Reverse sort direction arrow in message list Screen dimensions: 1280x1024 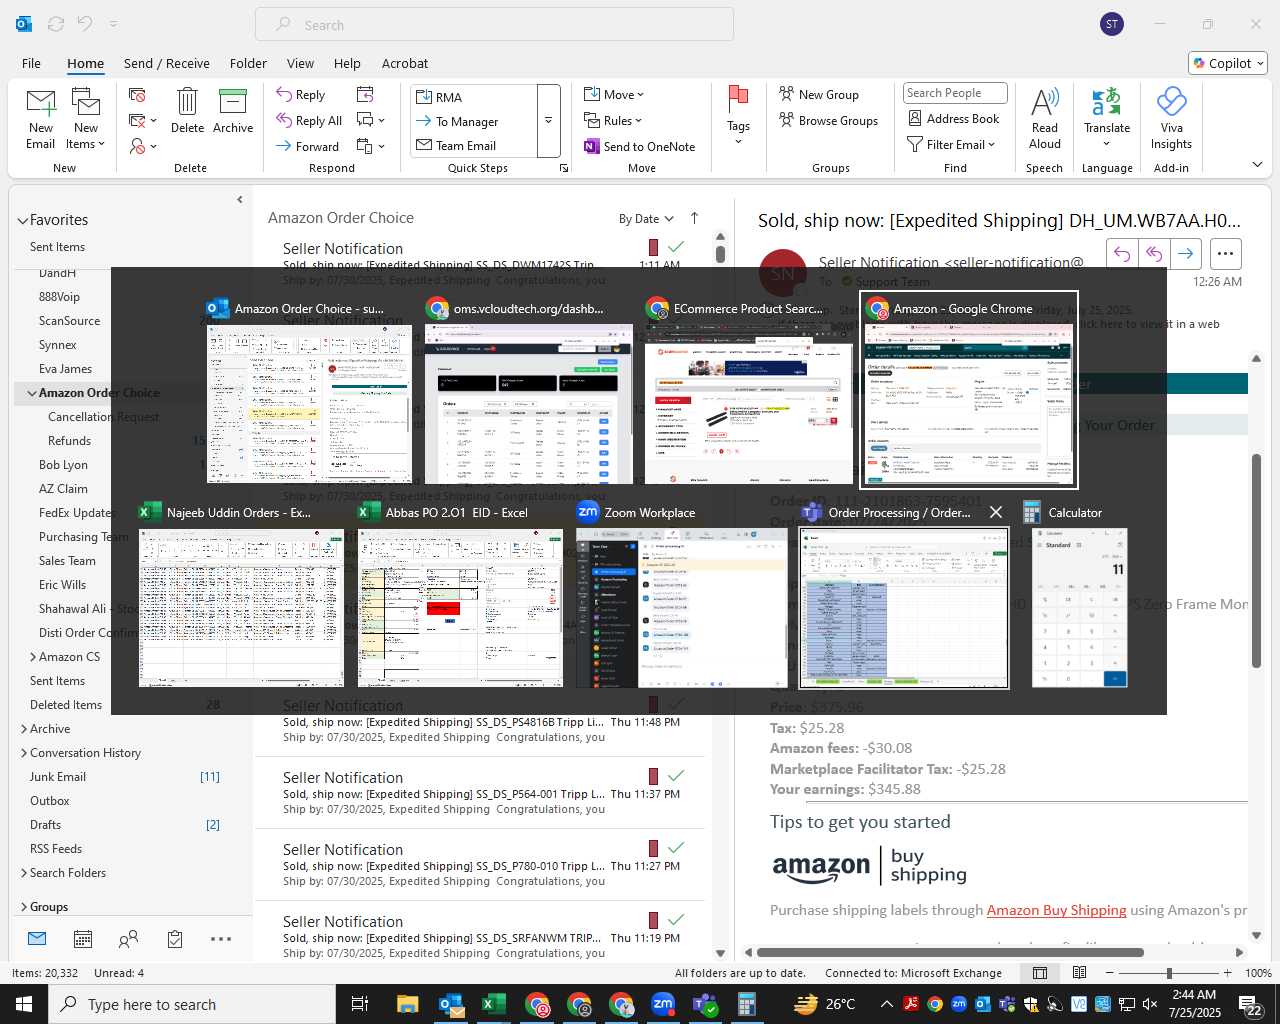click(x=694, y=218)
